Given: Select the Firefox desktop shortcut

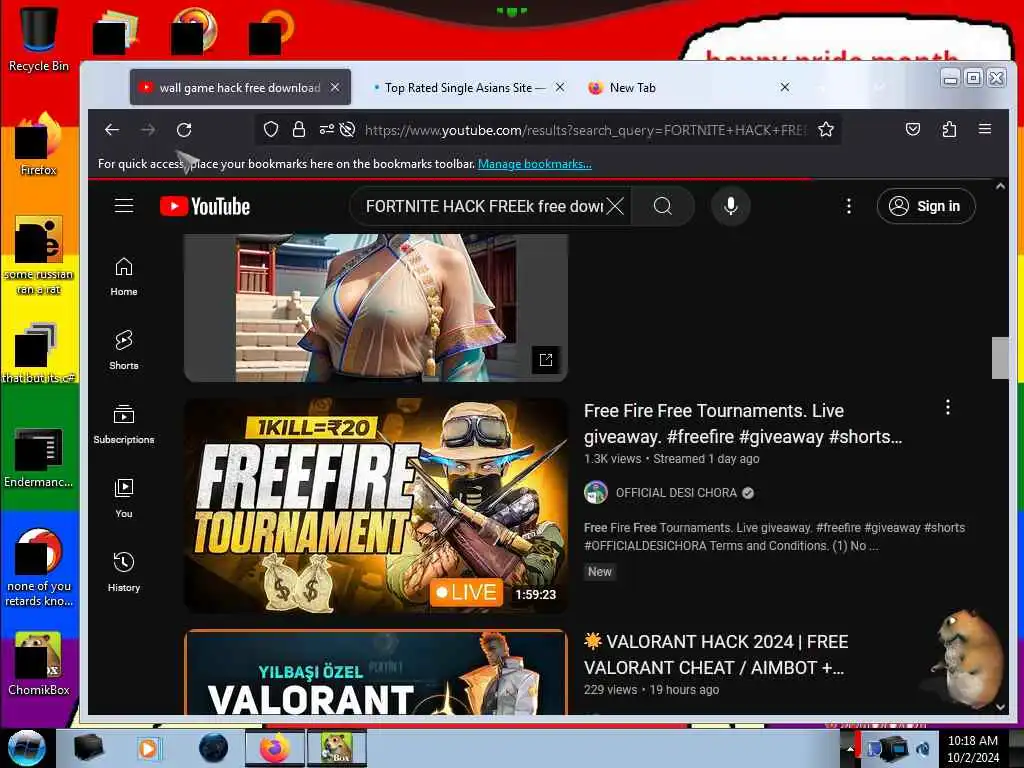Looking at the screenshot, I should pos(38,144).
